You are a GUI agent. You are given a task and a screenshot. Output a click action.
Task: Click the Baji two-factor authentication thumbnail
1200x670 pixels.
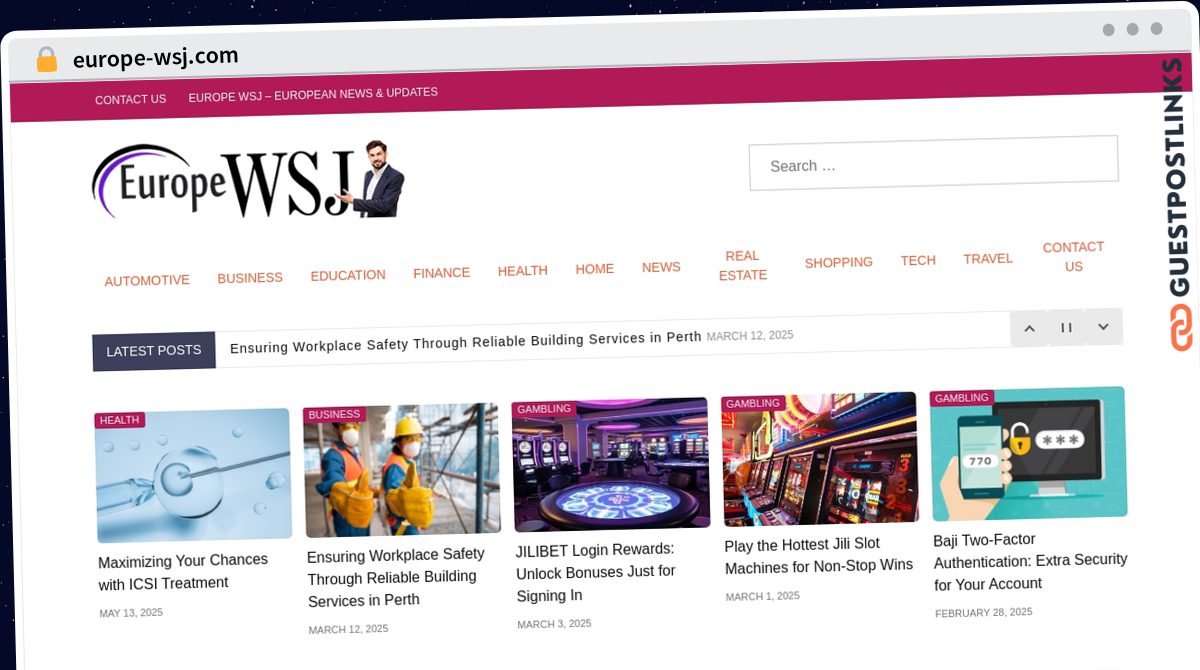tap(1028, 453)
